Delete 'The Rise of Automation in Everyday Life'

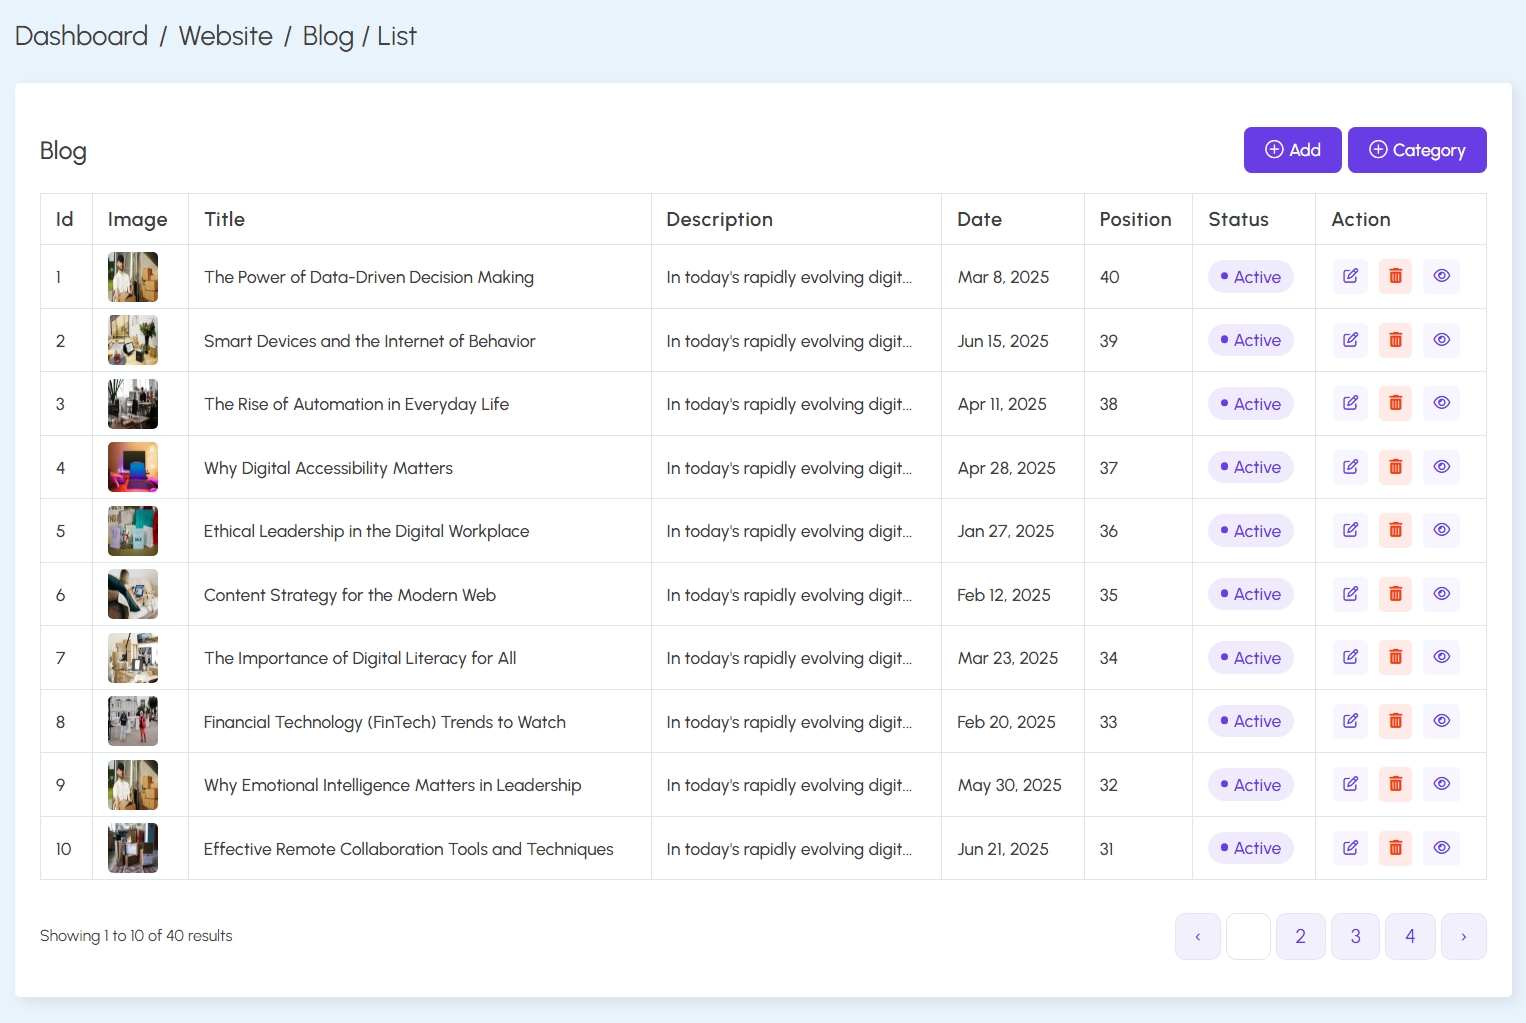(x=1396, y=403)
